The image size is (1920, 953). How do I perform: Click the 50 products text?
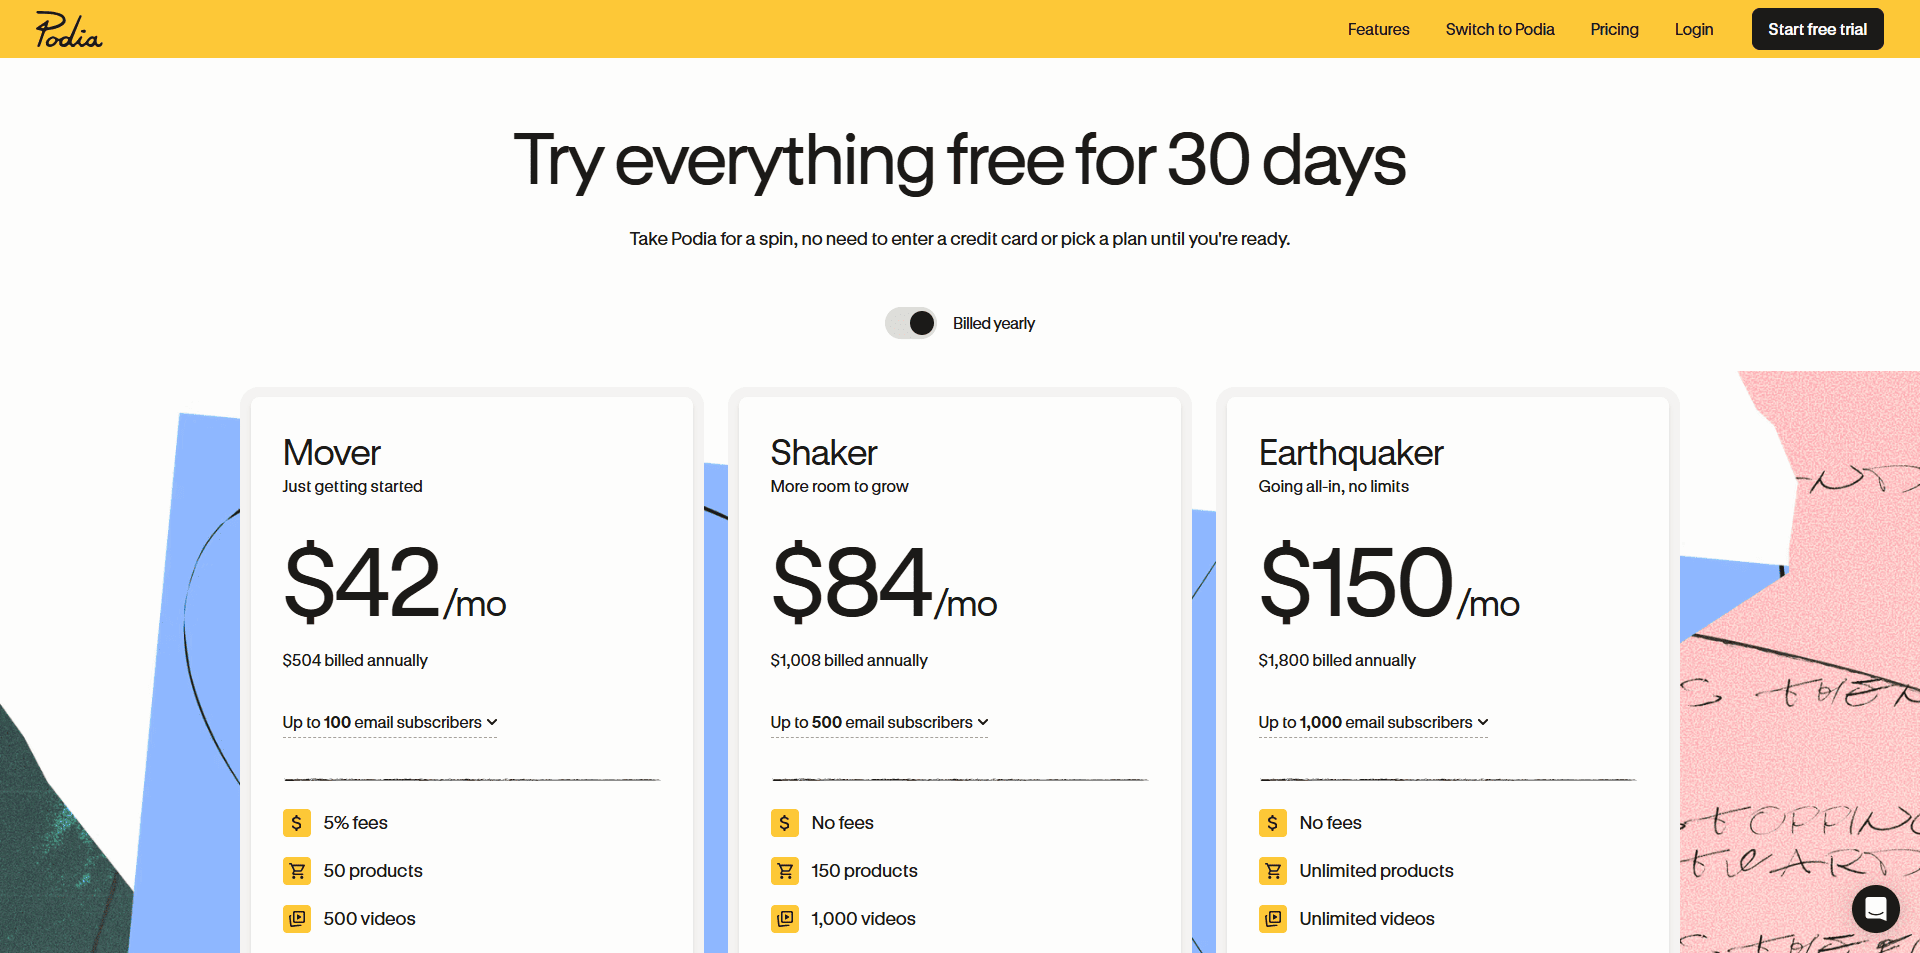pos(373,871)
